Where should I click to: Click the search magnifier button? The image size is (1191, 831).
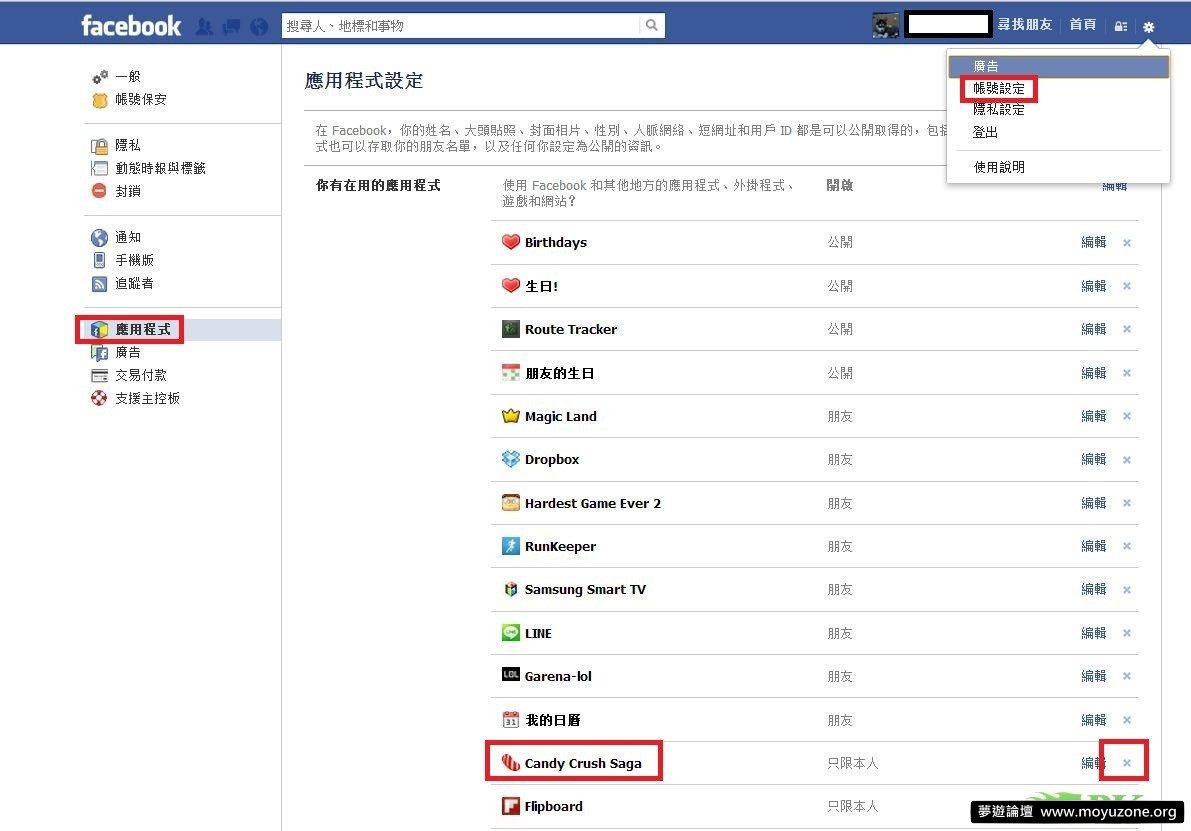coord(652,25)
